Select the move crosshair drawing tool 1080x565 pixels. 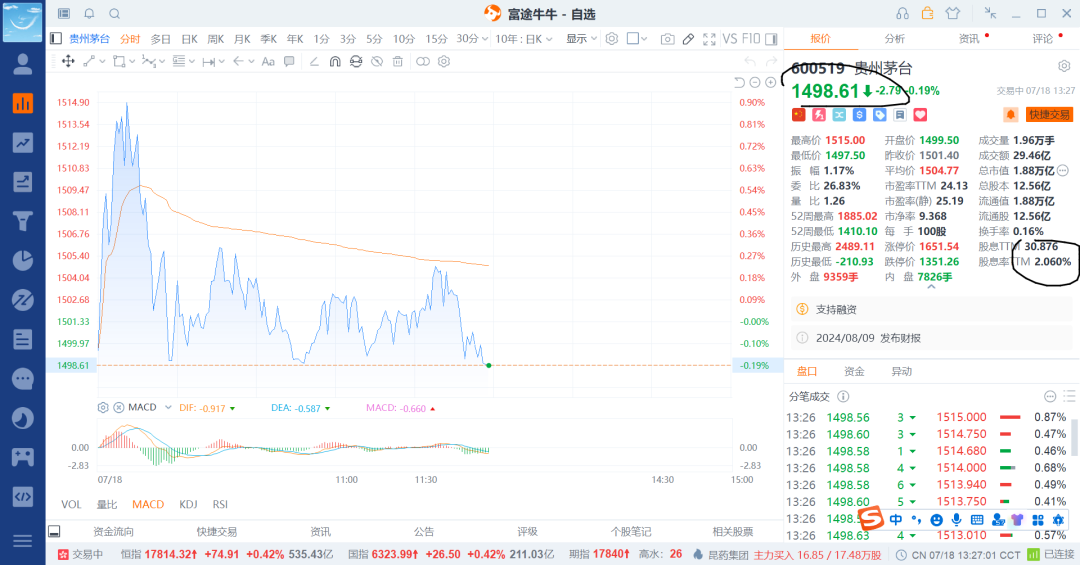click(68, 61)
